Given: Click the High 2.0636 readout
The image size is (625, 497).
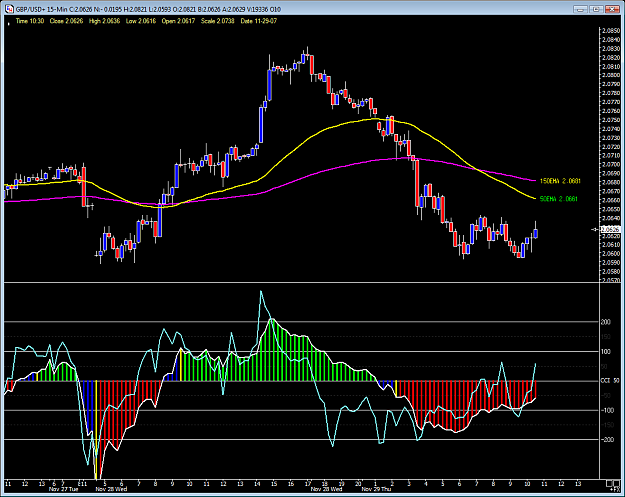Looking at the screenshot, I should (x=104, y=21).
